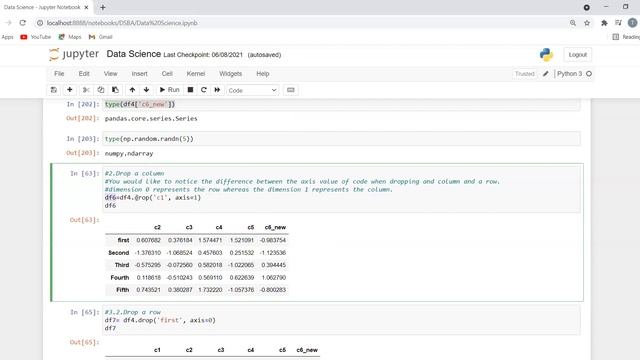Open the YouTube bookmark
The height and width of the screenshot is (360, 640).
pyautogui.click(x=36, y=37)
